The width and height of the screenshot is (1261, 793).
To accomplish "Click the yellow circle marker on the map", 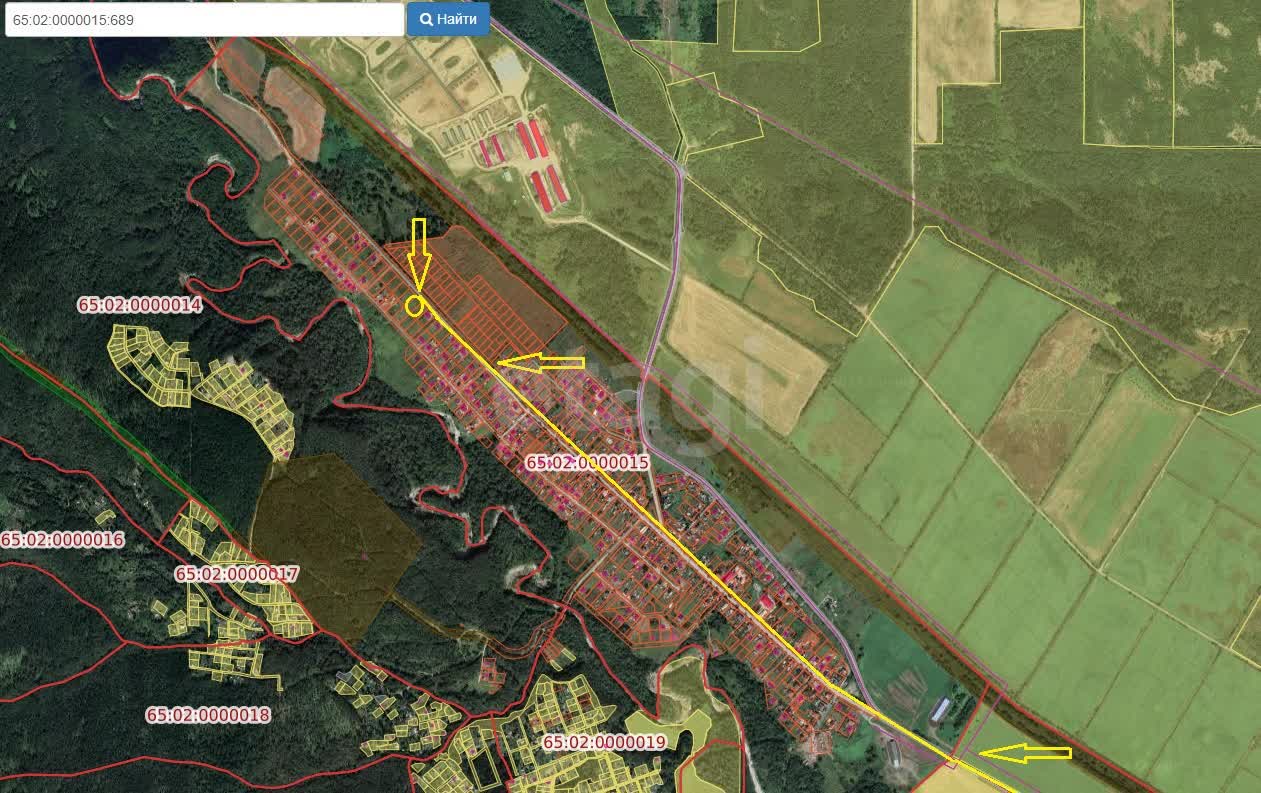I will point(415,305).
